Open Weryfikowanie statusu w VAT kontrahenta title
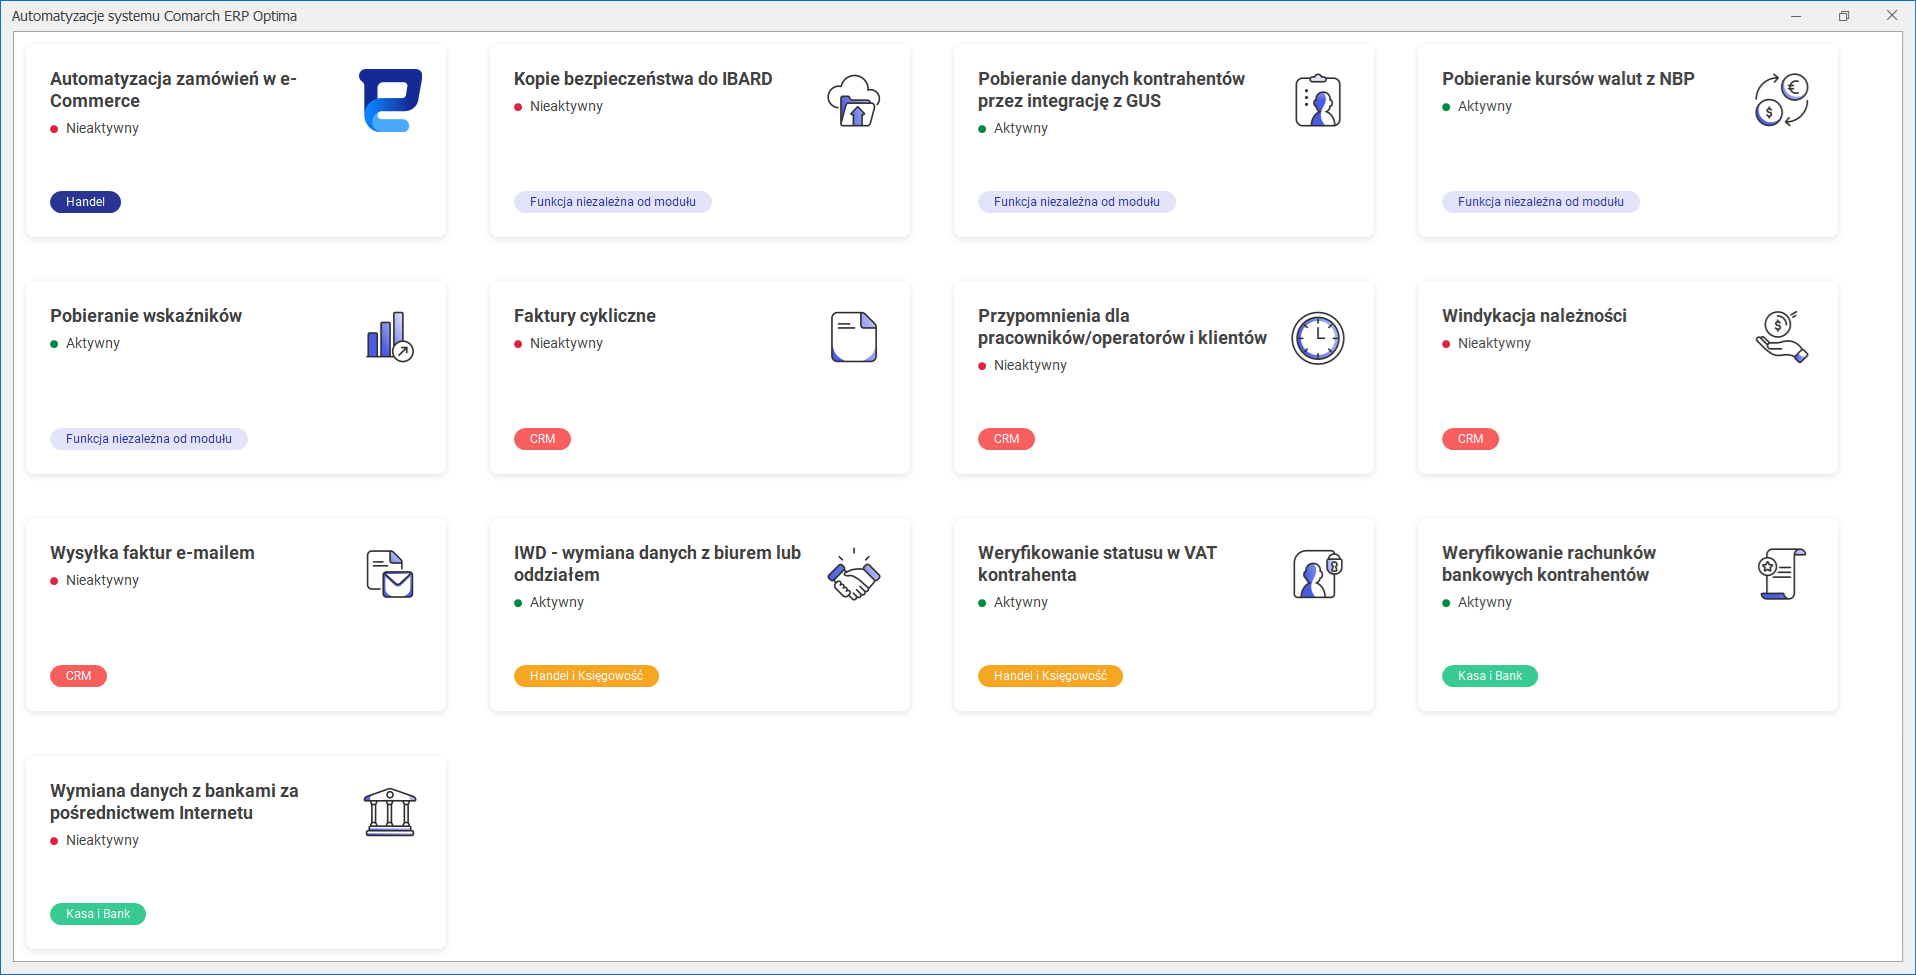 (x=1097, y=564)
